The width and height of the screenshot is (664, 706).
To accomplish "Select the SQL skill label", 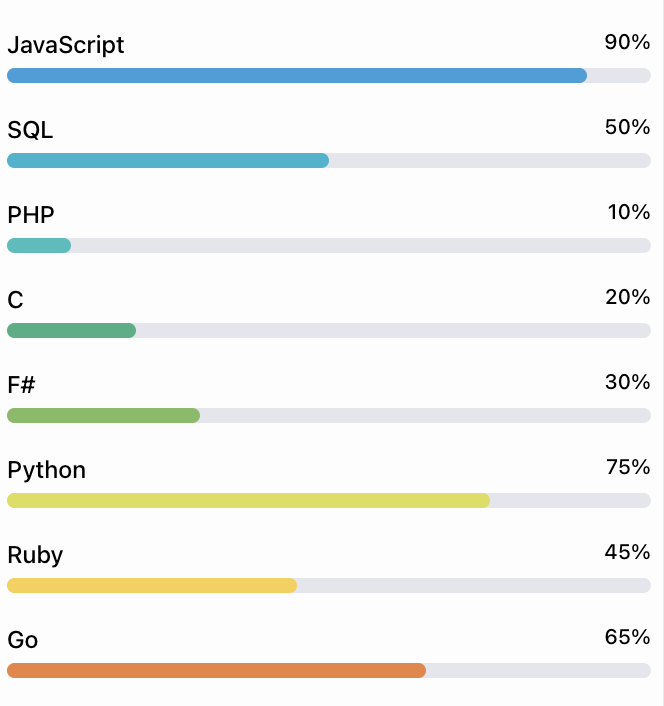I will [30, 131].
